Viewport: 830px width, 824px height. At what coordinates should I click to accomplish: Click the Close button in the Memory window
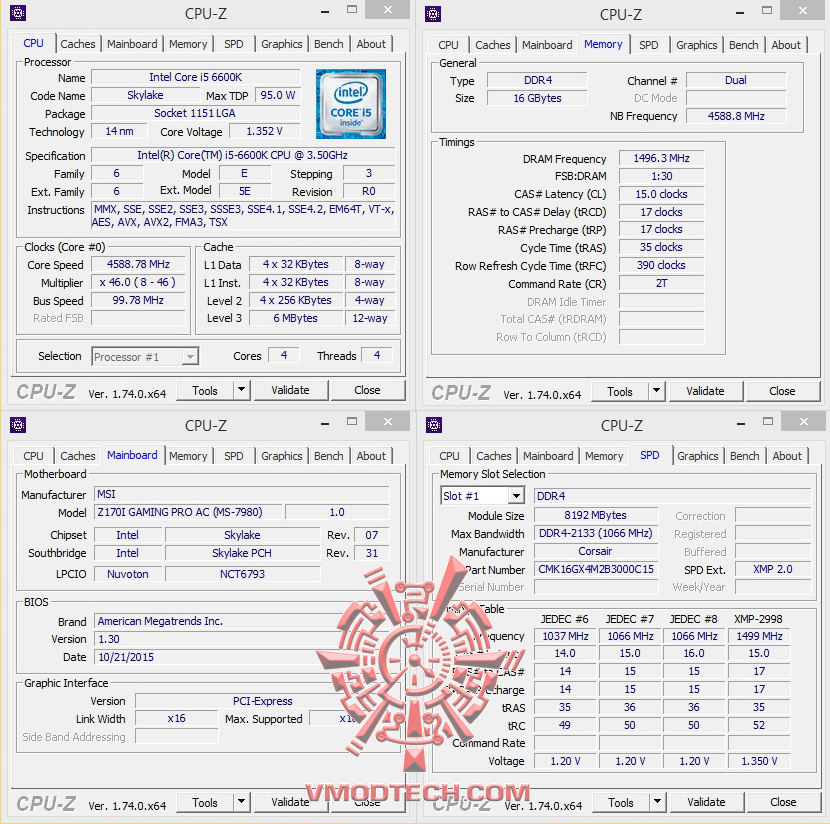pyautogui.click(x=782, y=391)
